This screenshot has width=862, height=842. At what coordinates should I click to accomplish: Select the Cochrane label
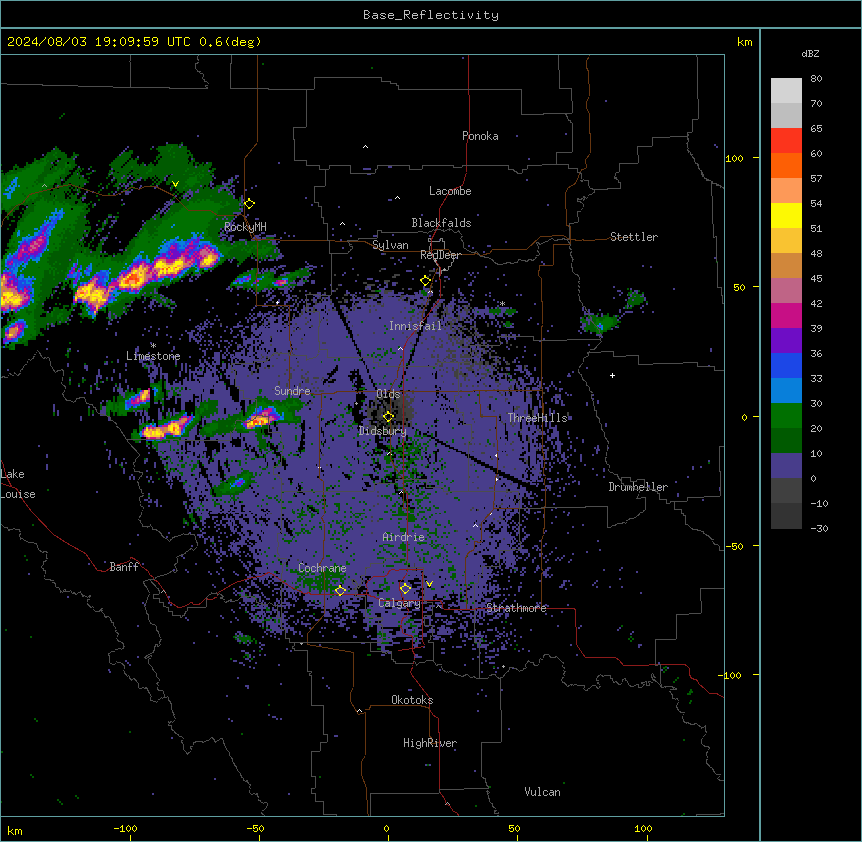click(x=322, y=568)
